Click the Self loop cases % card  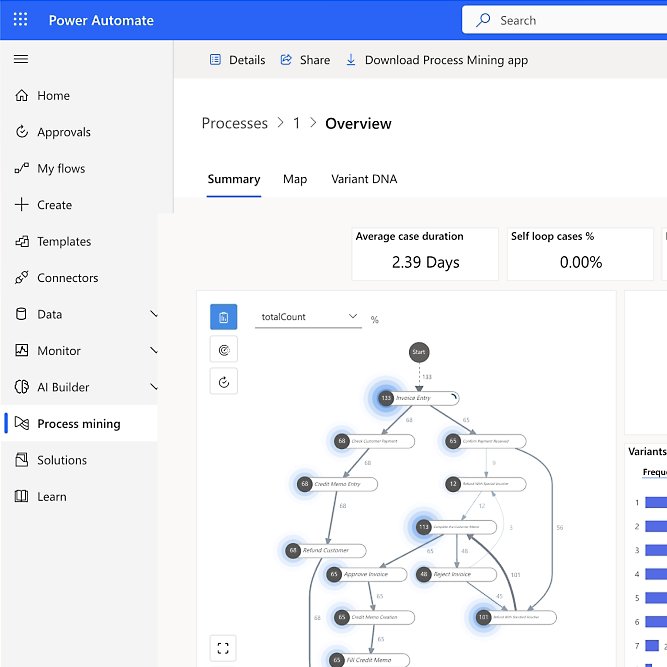tap(580, 254)
